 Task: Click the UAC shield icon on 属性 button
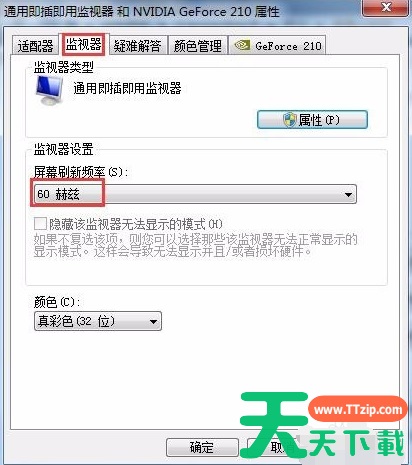click(x=289, y=120)
